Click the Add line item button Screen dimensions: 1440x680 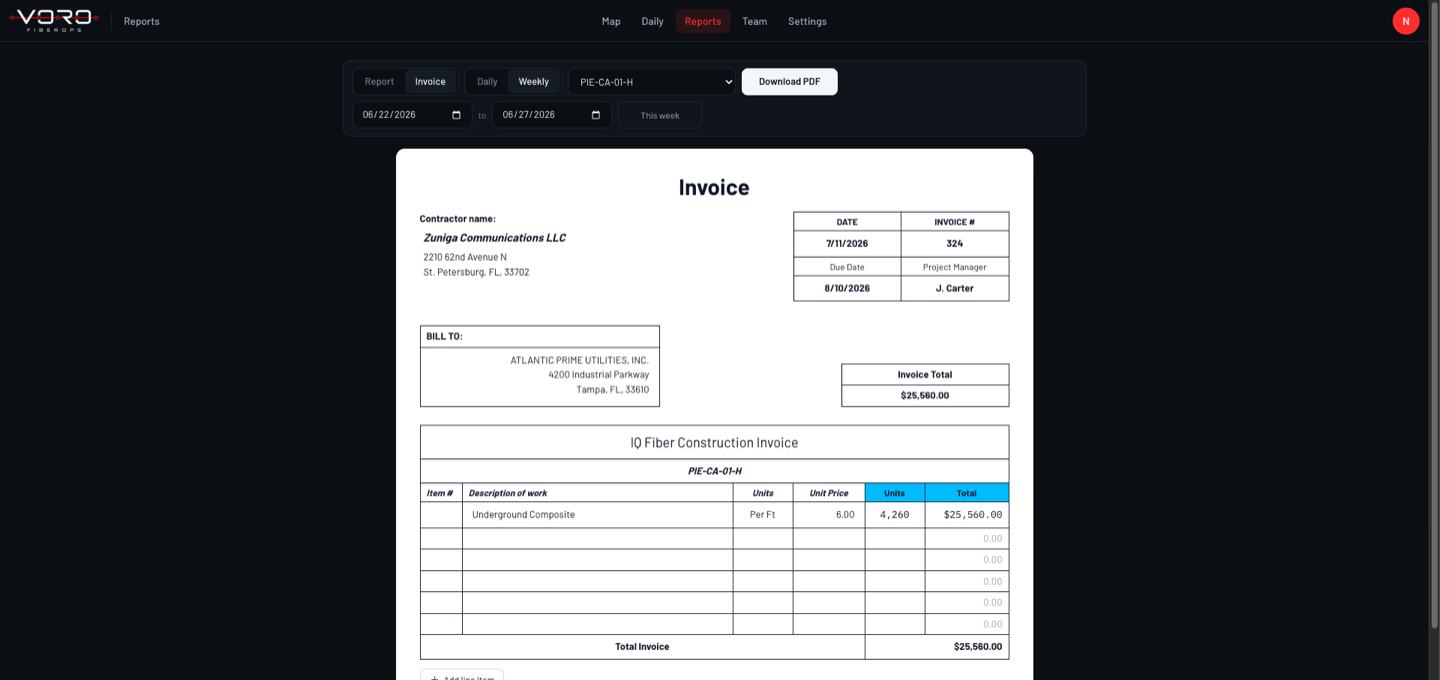(x=462, y=677)
